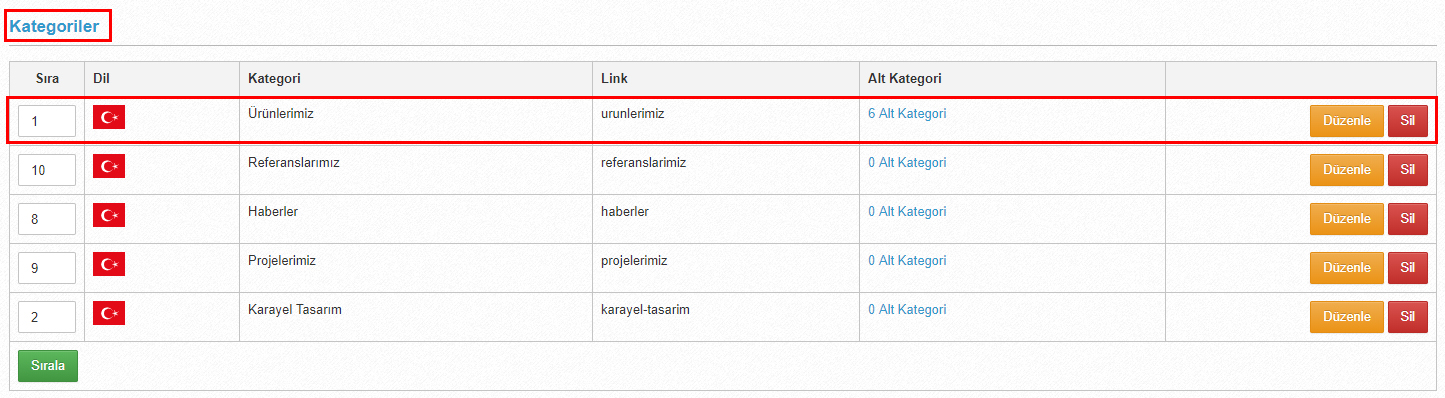Image resolution: width=1445 pixels, height=398 pixels.
Task: Click the Turkish flag in Projelerimiz row
Action: (x=109, y=265)
